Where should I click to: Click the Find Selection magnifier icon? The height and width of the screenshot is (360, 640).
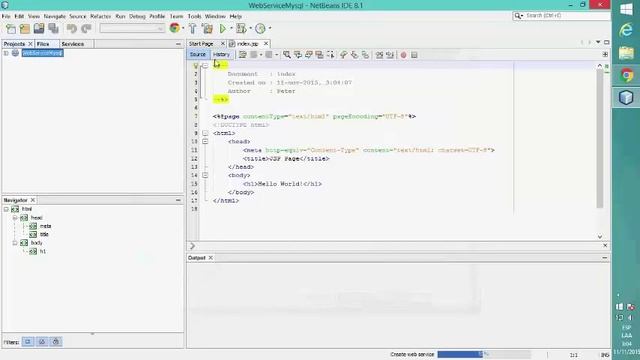coord(287,55)
